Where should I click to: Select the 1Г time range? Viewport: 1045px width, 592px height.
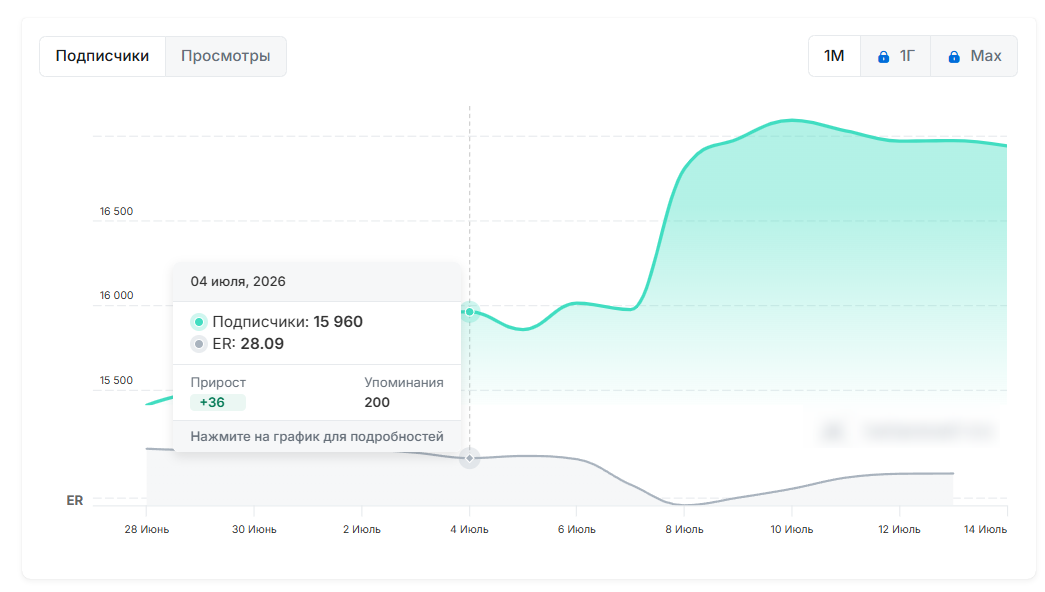(x=896, y=56)
